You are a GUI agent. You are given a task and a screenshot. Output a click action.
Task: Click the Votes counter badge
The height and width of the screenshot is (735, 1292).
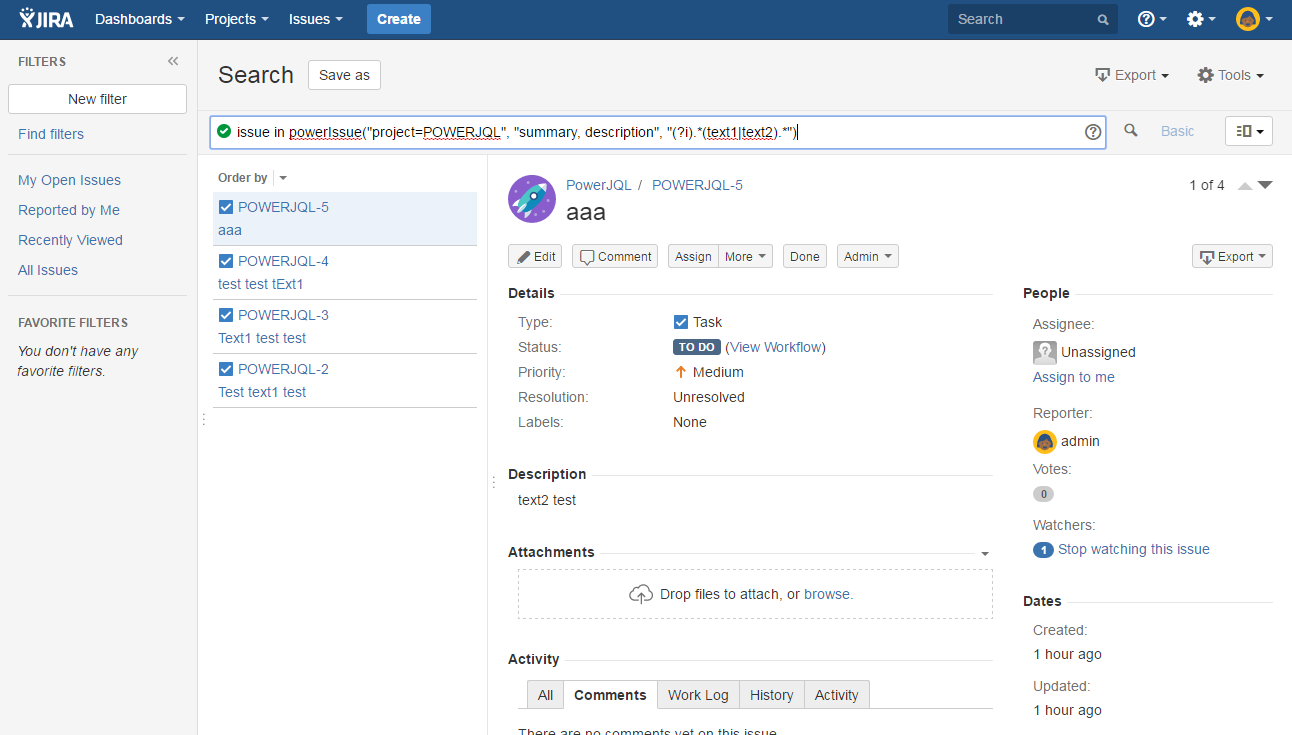tap(1043, 493)
